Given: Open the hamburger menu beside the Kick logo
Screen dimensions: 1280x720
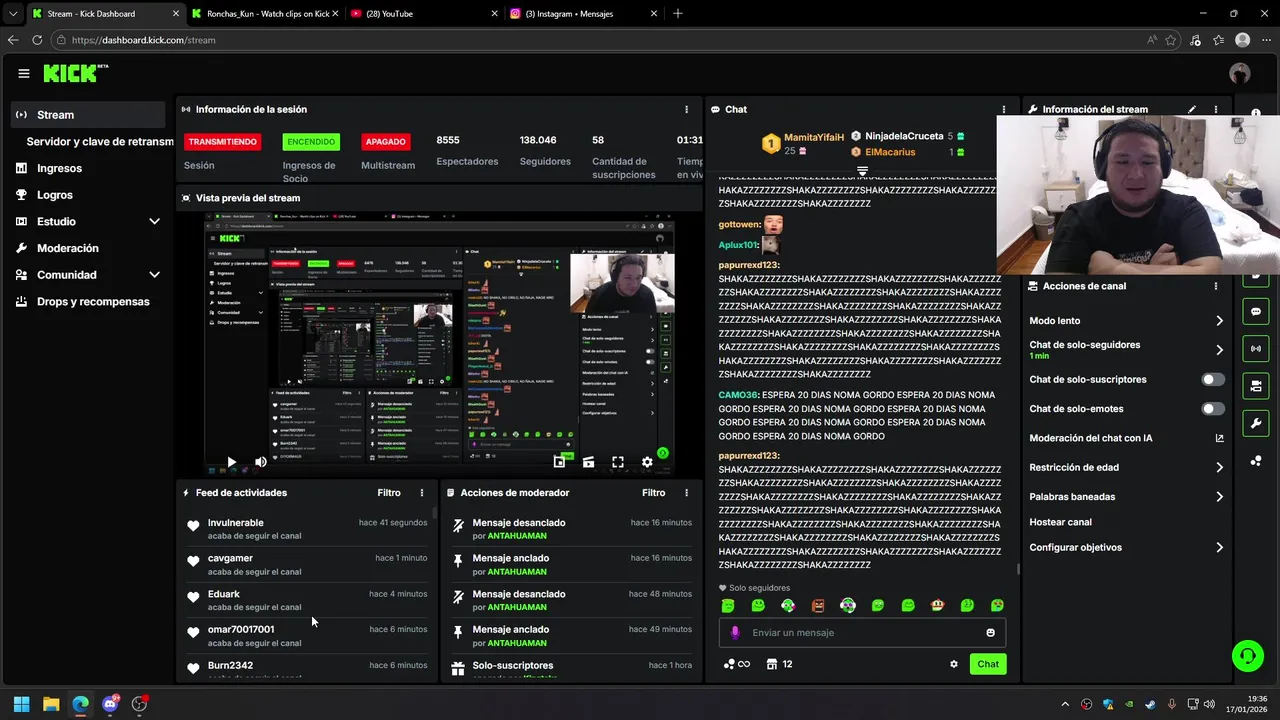Looking at the screenshot, I should click(x=24, y=73).
